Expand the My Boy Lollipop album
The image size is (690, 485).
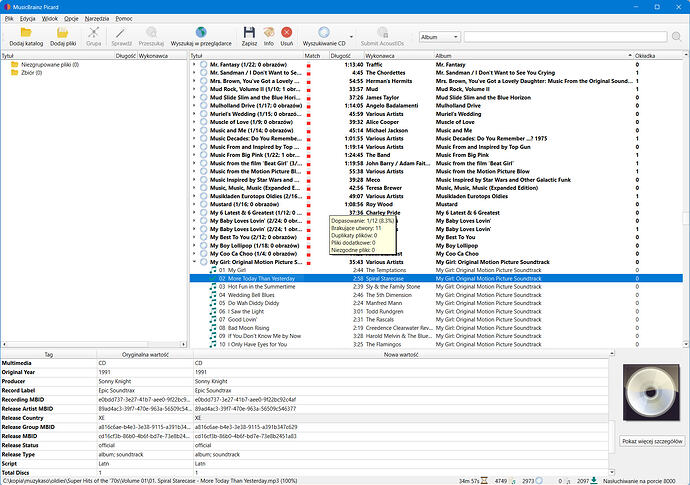[x=194, y=246]
